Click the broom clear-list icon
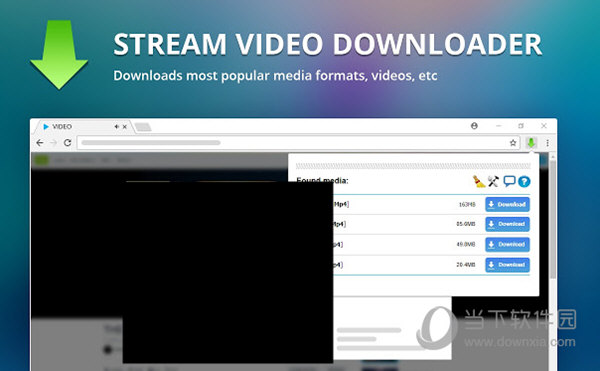Screen dimensions: 600x371 coord(478,181)
